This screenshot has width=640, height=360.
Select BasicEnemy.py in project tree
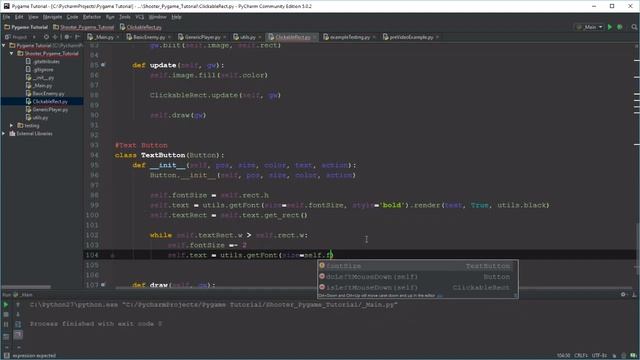pyautogui.click(x=45, y=93)
